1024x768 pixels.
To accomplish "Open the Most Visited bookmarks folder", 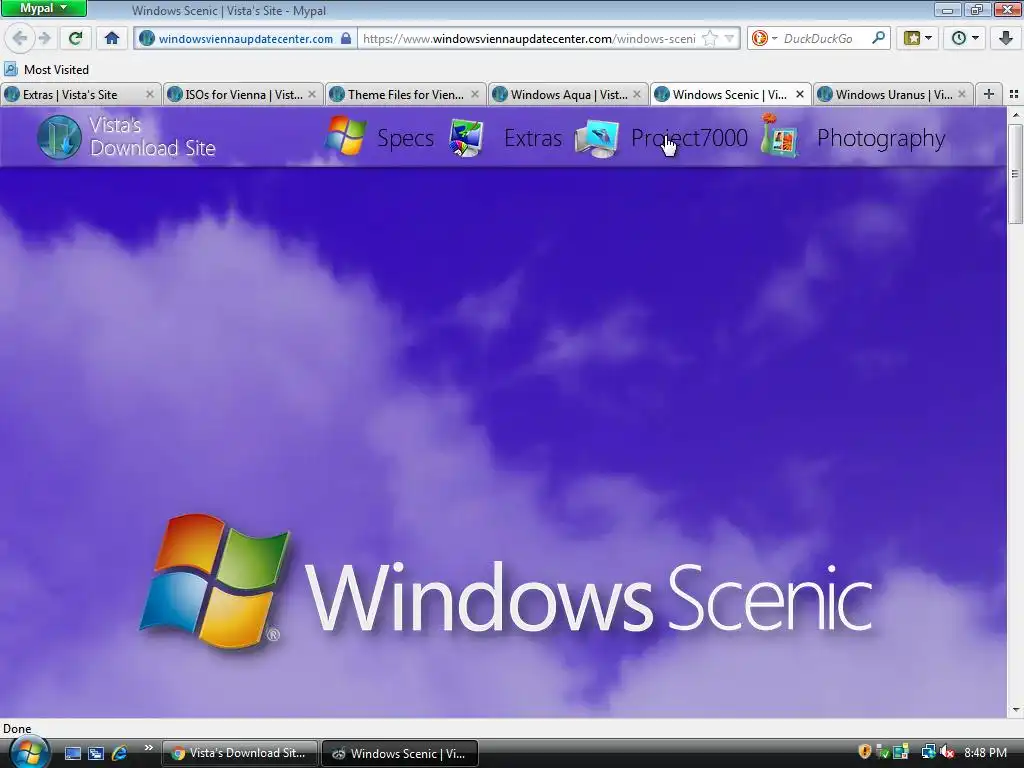I will click(x=46, y=69).
